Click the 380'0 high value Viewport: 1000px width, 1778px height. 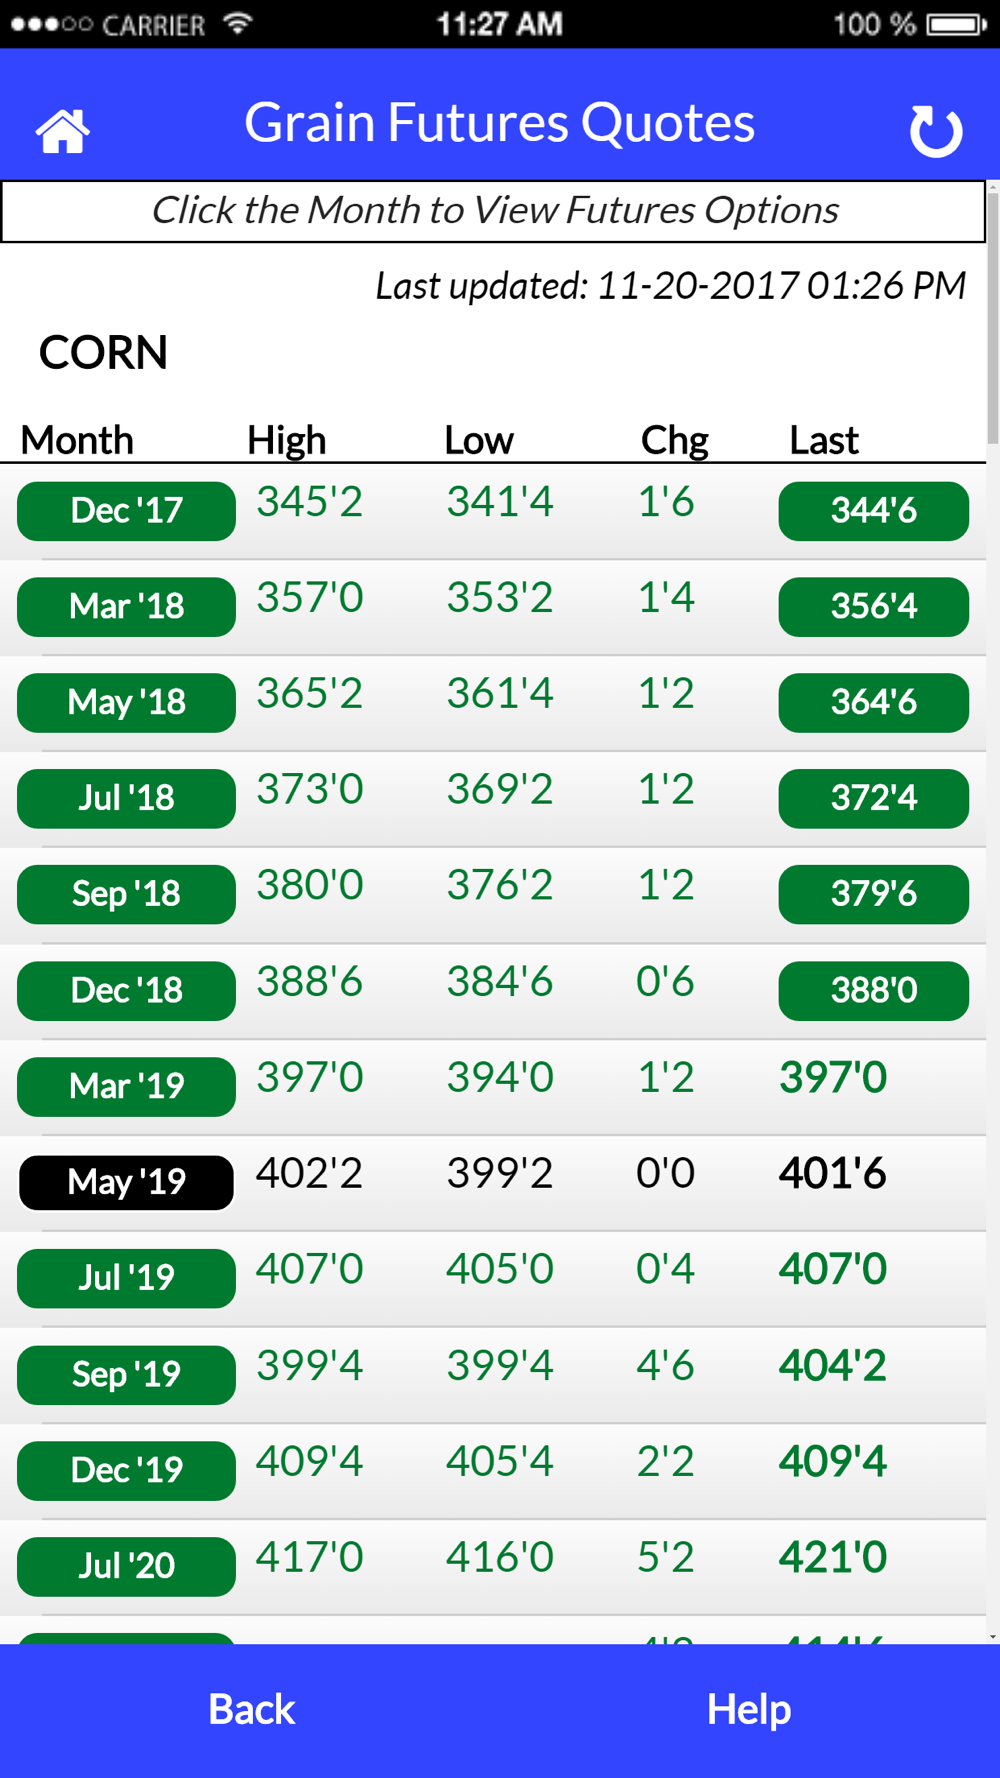coord(309,886)
